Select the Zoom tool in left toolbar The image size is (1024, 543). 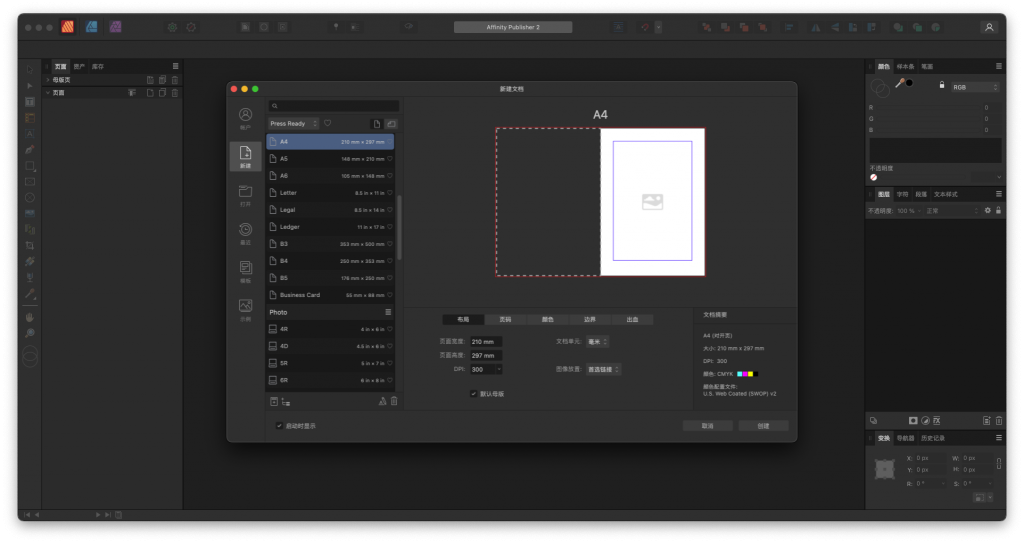pyautogui.click(x=29, y=333)
